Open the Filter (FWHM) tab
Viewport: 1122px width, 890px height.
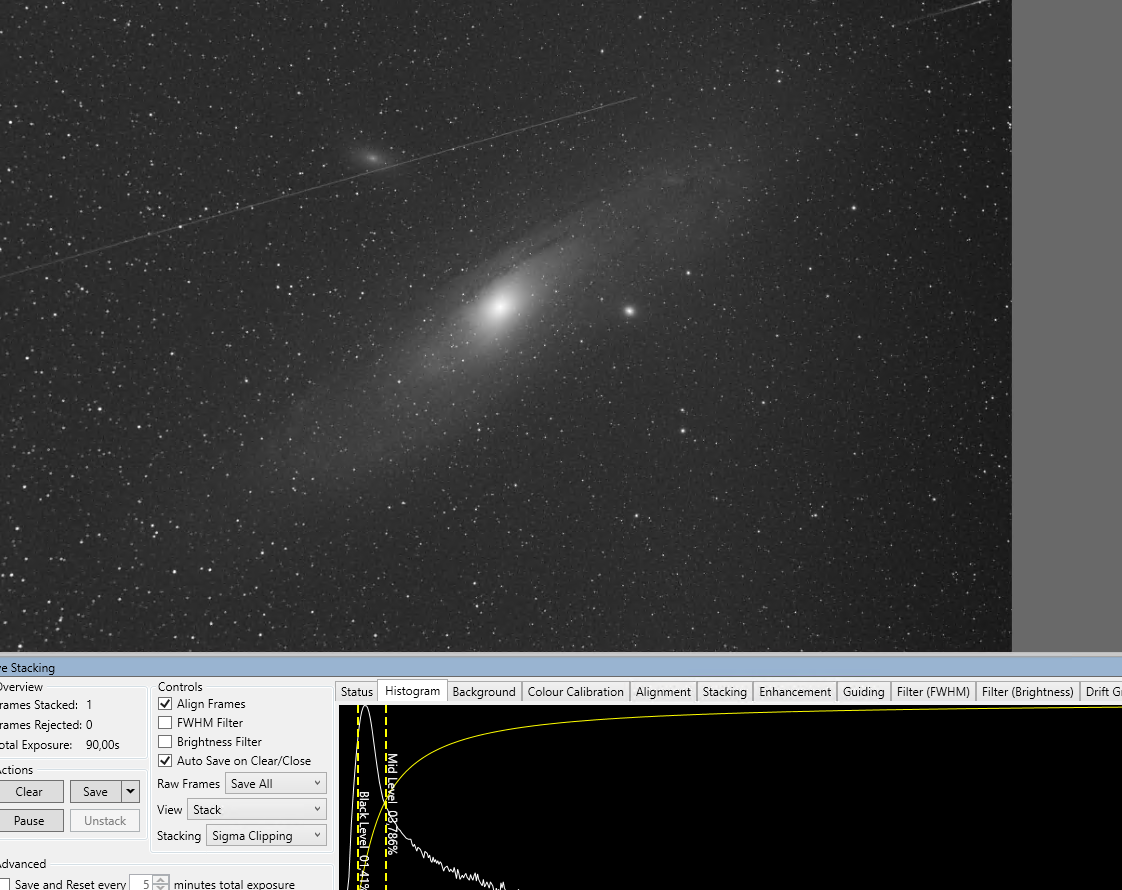point(933,692)
